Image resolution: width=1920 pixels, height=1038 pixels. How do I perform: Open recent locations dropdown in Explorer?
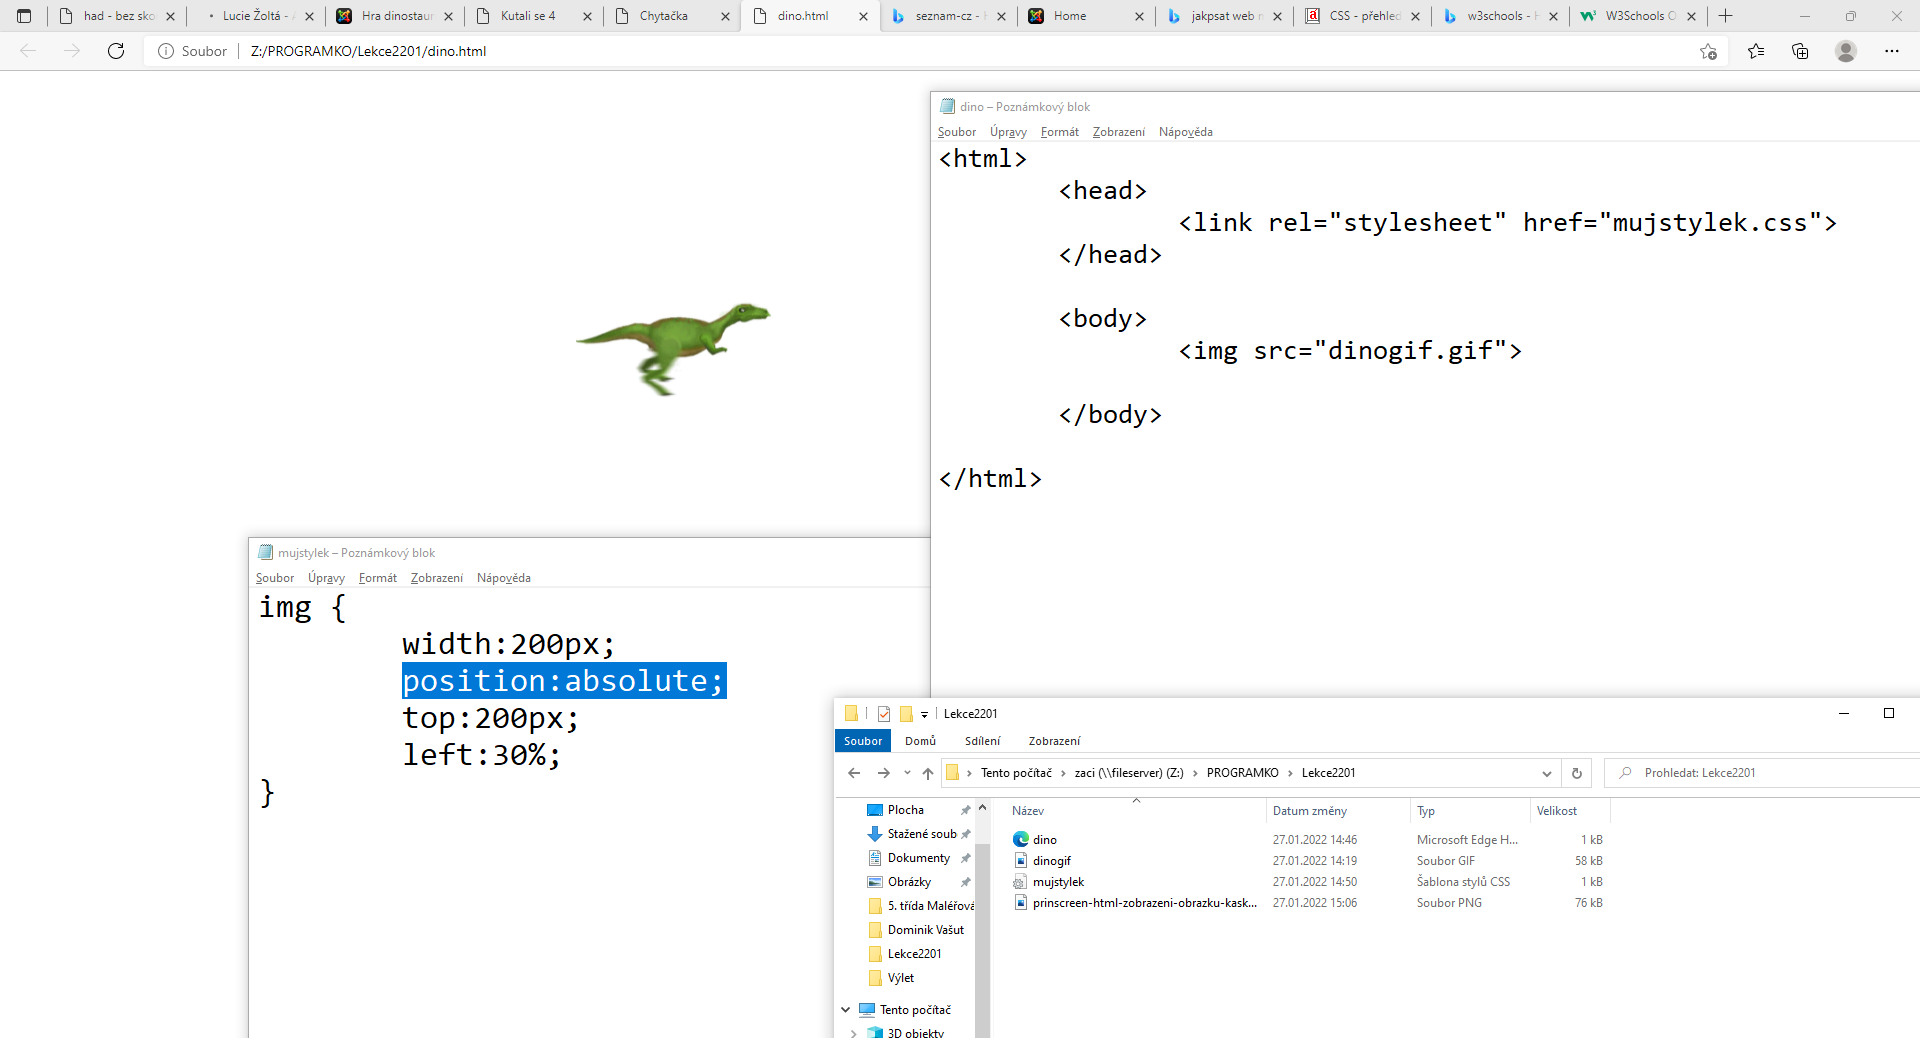click(907, 773)
